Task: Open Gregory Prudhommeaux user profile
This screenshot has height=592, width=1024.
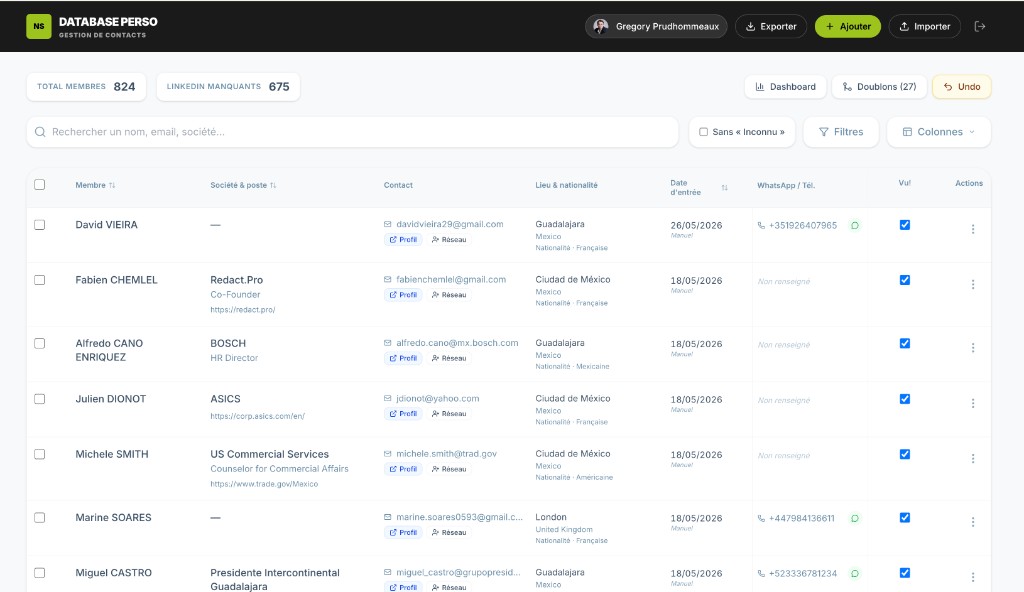Action: [656, 26]
